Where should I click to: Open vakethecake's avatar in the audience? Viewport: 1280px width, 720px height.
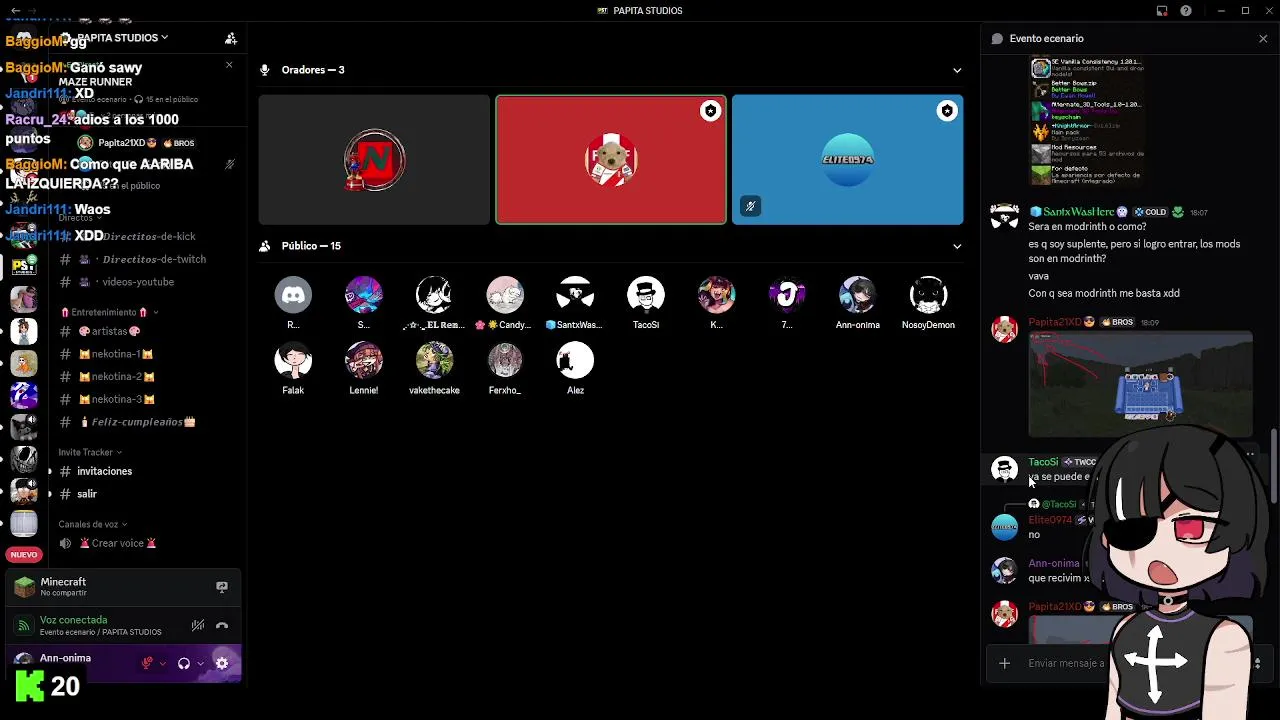(x=434, y=361)
